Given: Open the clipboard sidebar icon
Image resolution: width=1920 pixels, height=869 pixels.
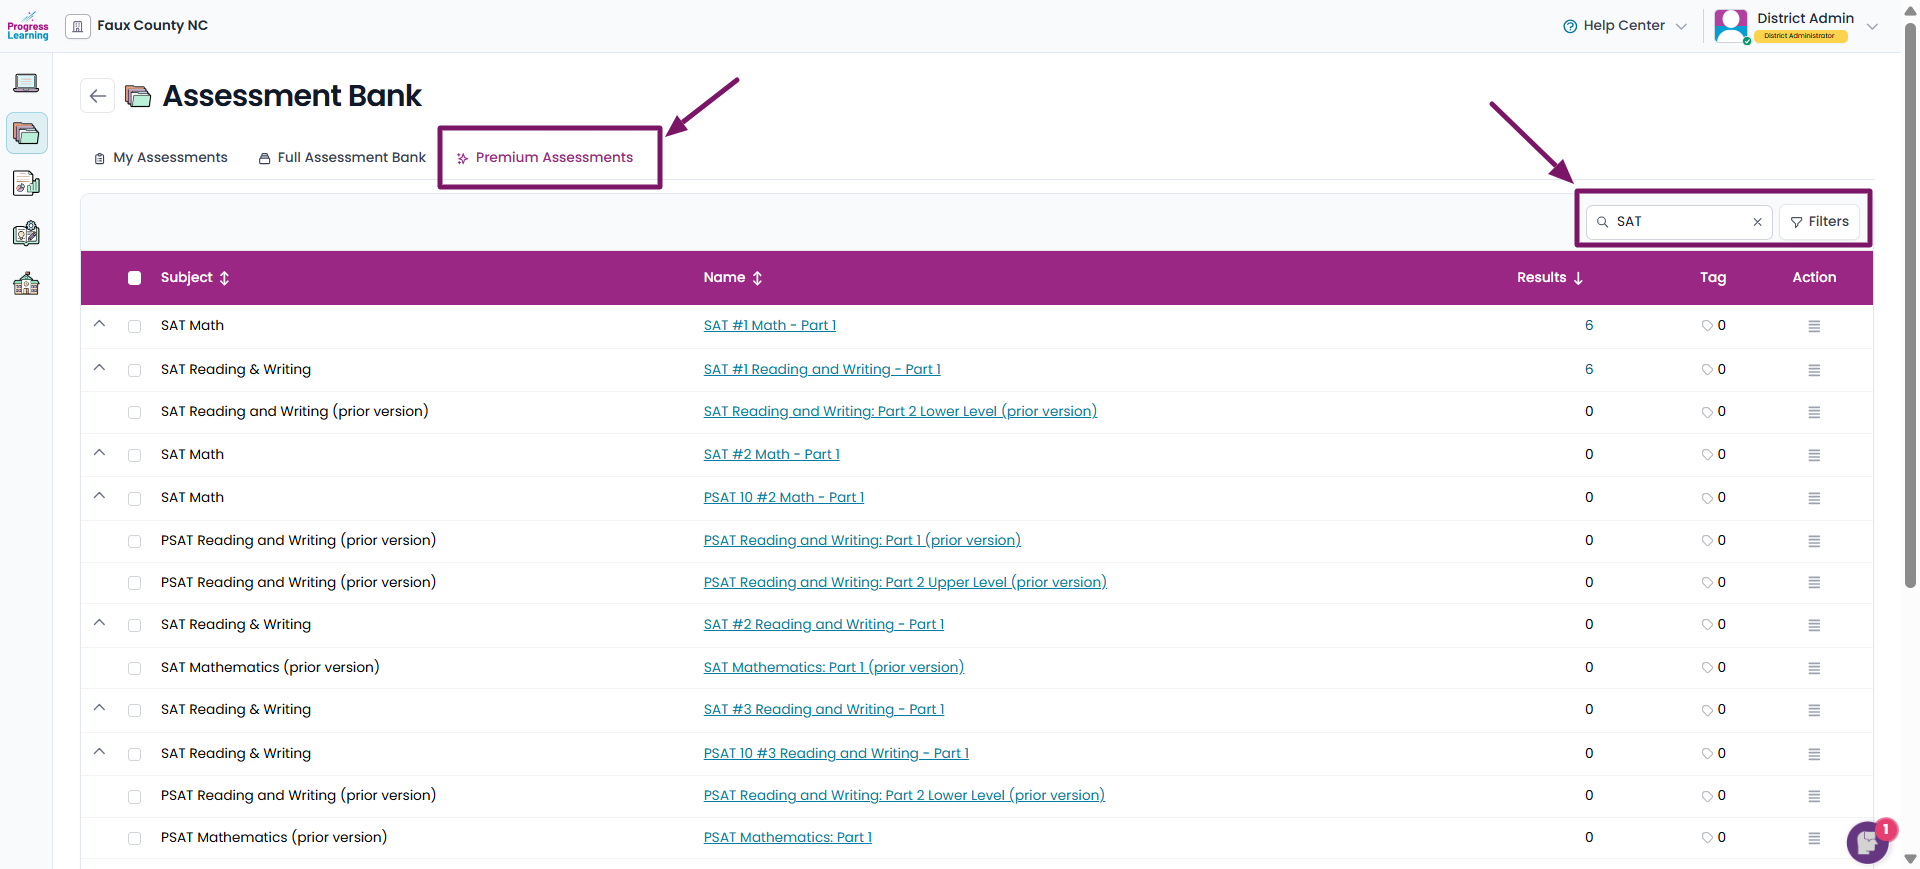Looking at the screenshot, I should pyautogui.click(x=27, y=233).
